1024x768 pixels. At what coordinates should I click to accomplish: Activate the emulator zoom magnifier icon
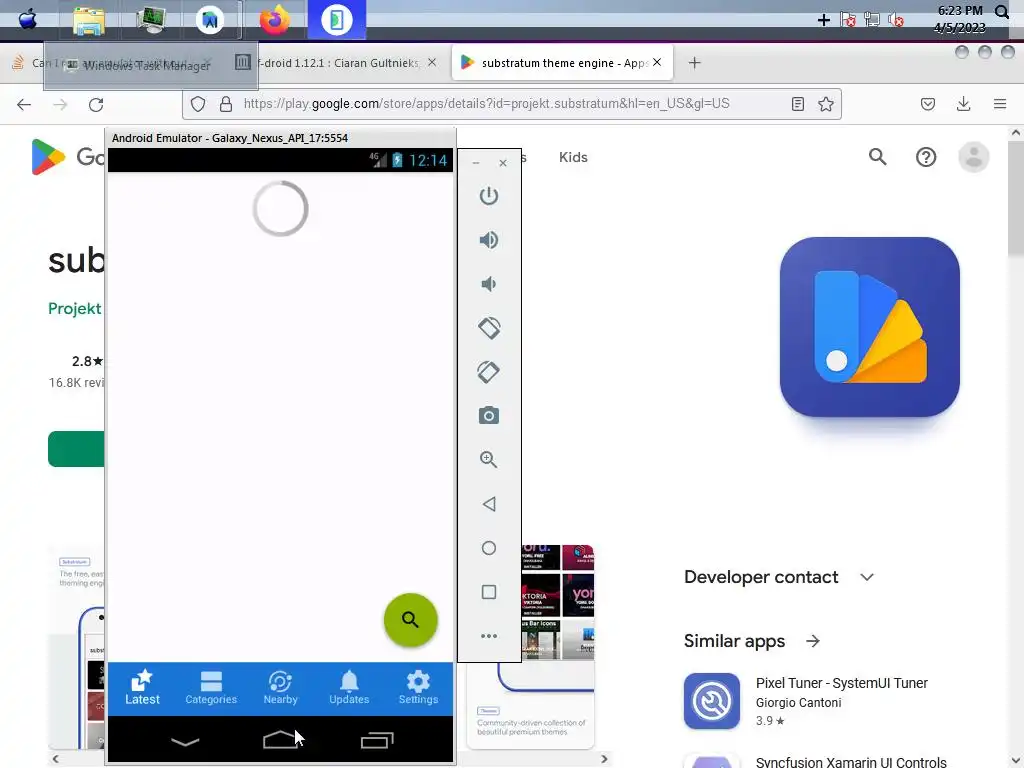[x=488, y=460]
